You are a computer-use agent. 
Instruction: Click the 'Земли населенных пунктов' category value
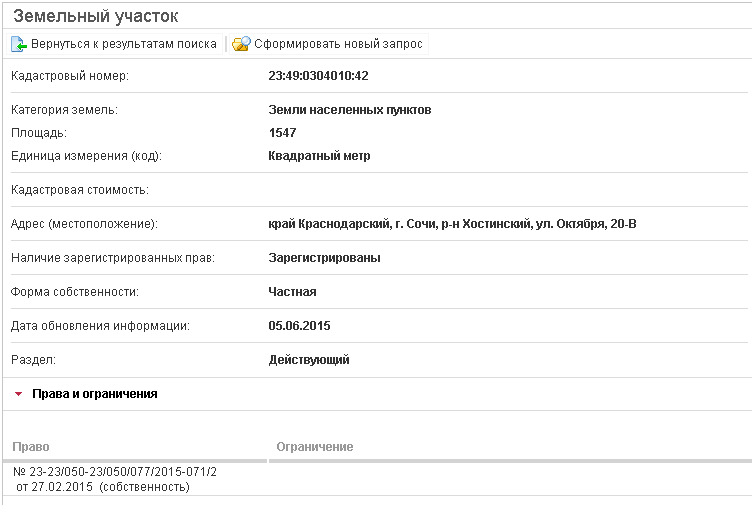click(x=350, y=110)
